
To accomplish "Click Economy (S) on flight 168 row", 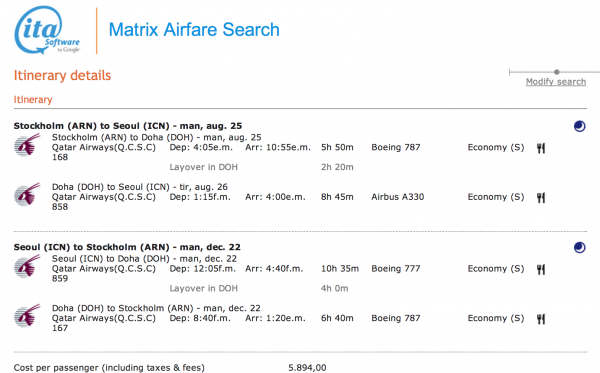I will point(496,147).
